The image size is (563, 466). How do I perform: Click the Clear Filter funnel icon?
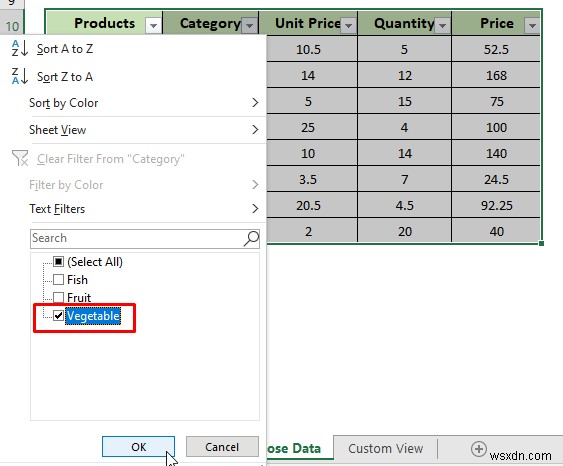[20, 158]
